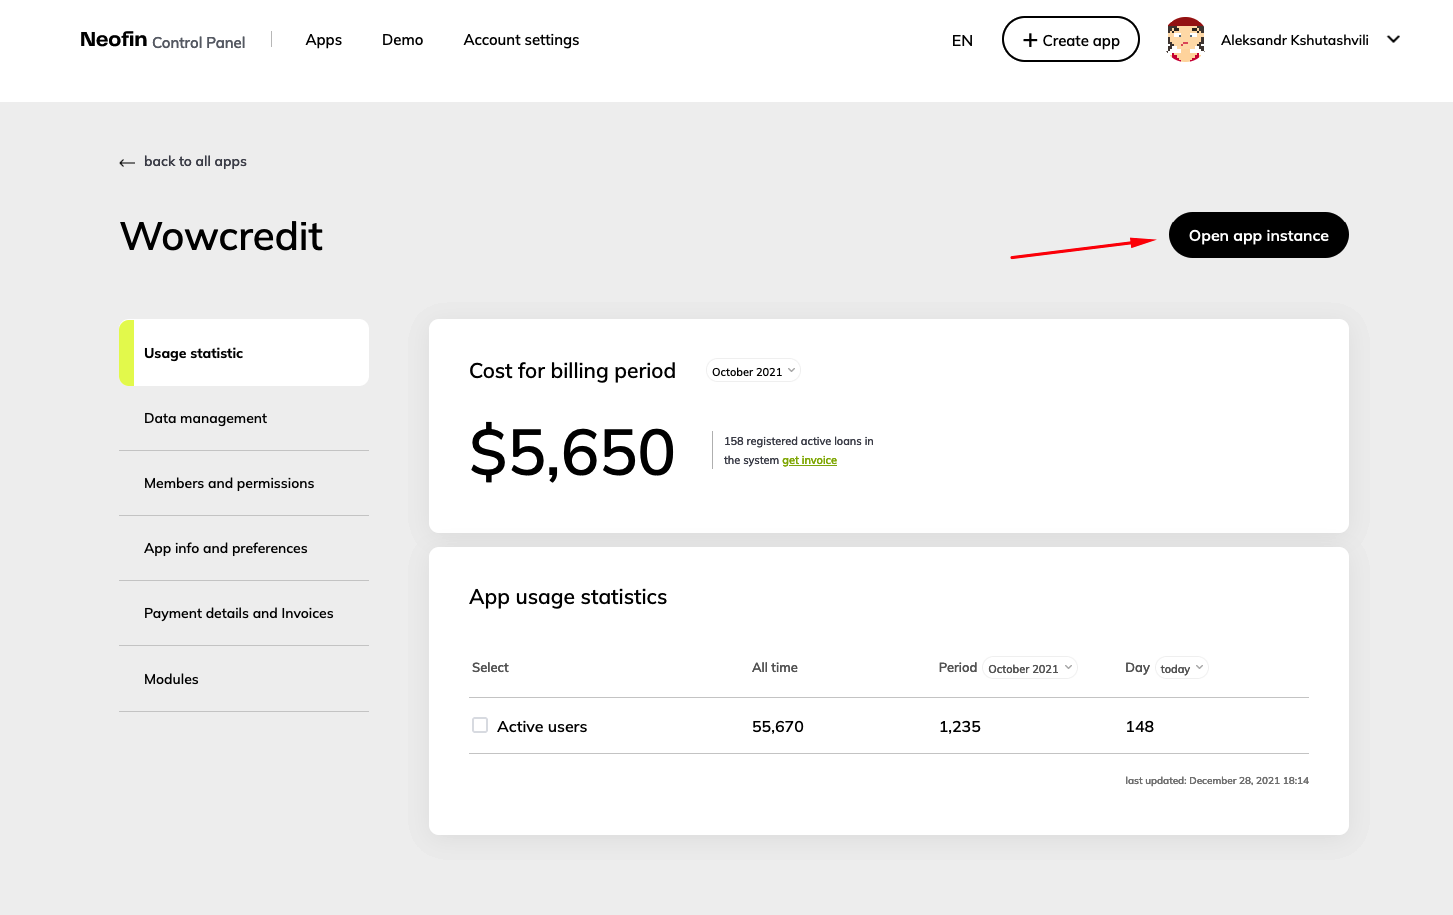Click the back arrow icon
Viewport: 1453px width, 915px height.
pyautogui.click(x=127, y=162)
